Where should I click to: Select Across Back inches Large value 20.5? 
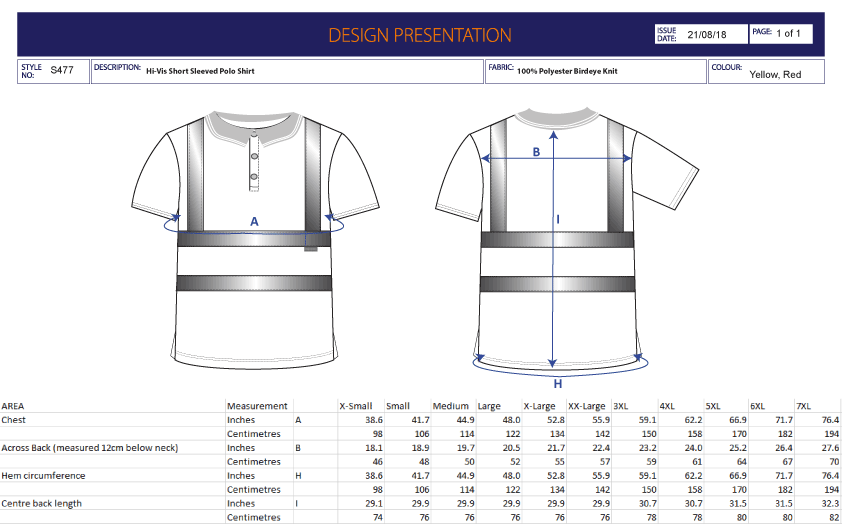(511, 448)
